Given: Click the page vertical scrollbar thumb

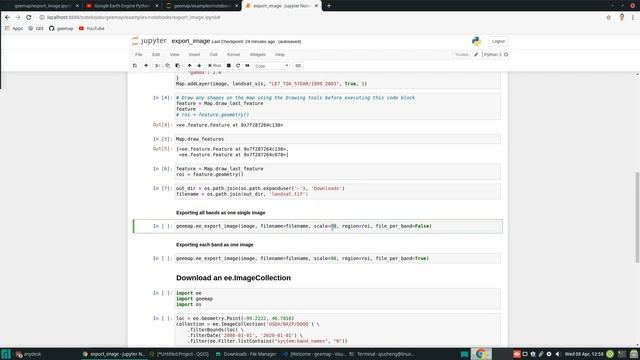Looking at the screenshot, I should point(637,218).
